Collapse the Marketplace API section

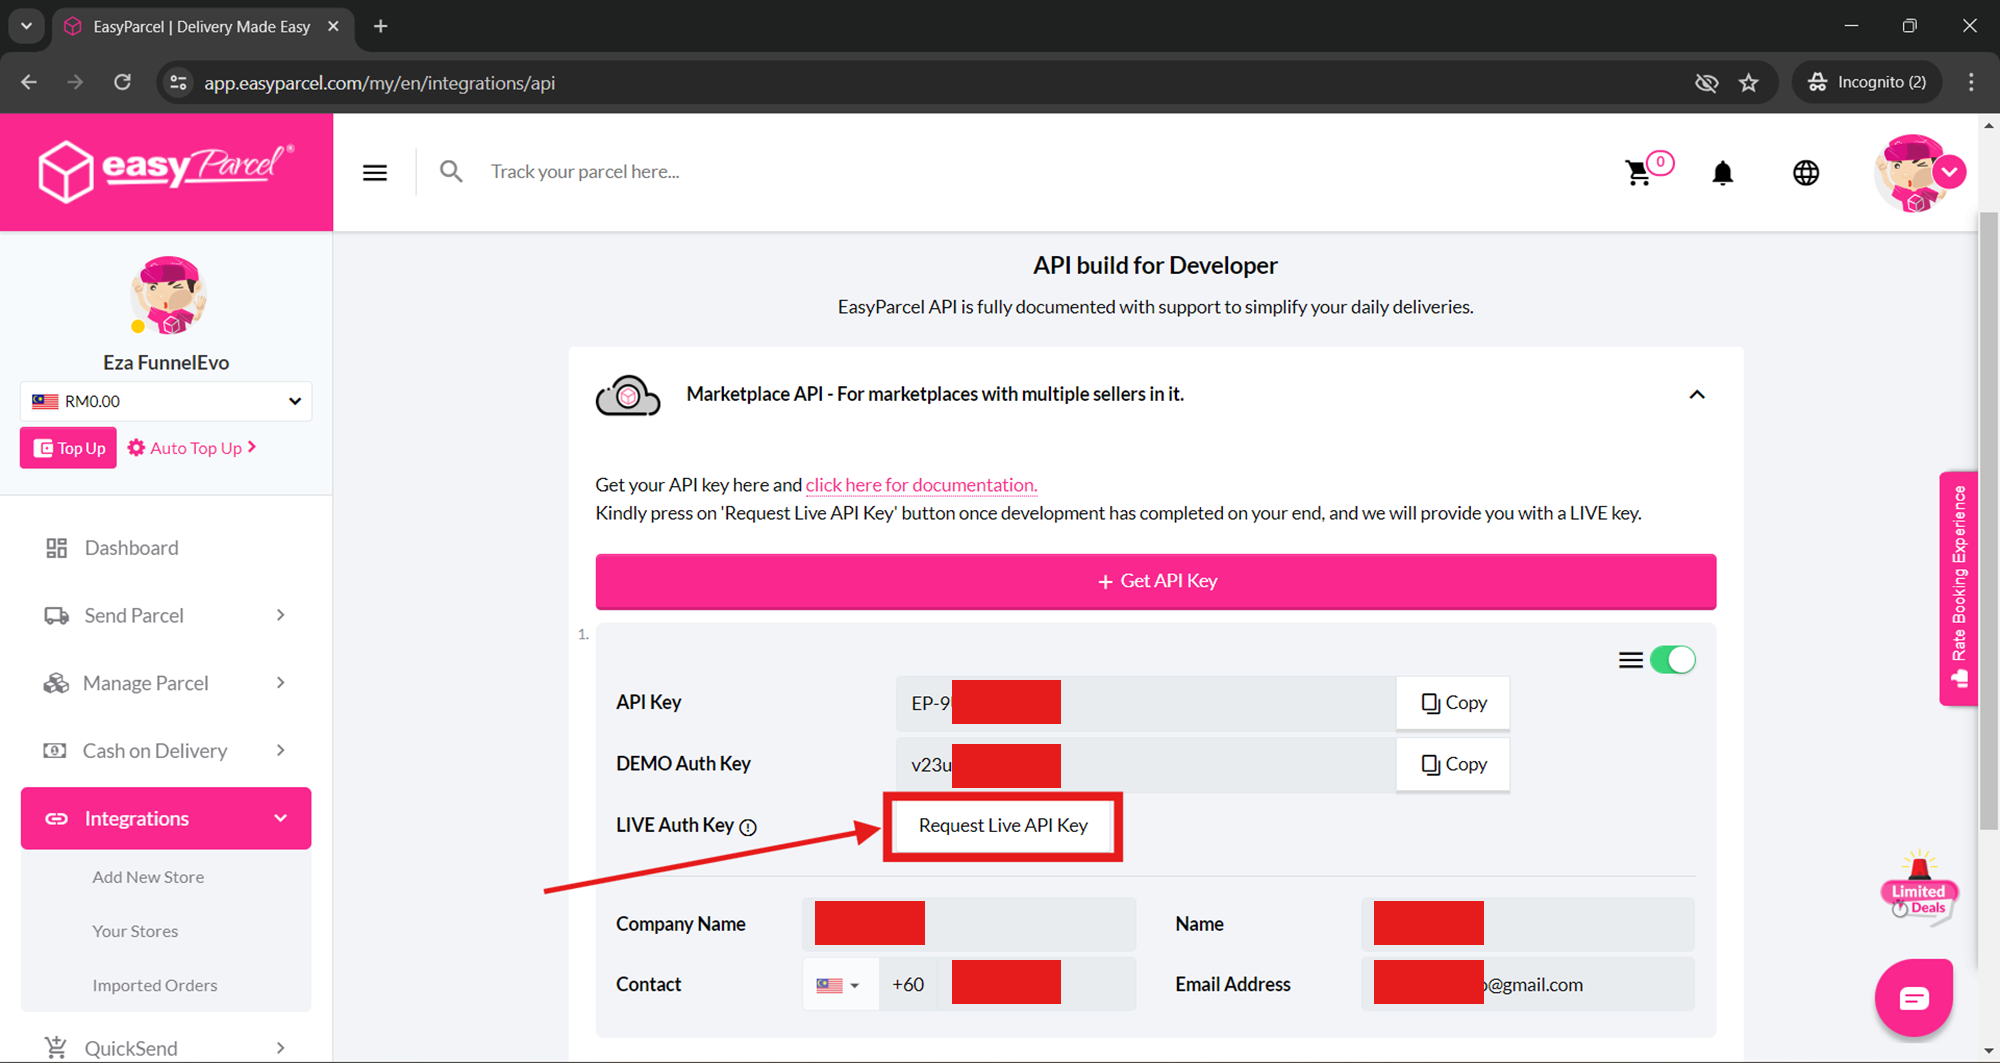pyautogui.click(x=1697, y=395)
